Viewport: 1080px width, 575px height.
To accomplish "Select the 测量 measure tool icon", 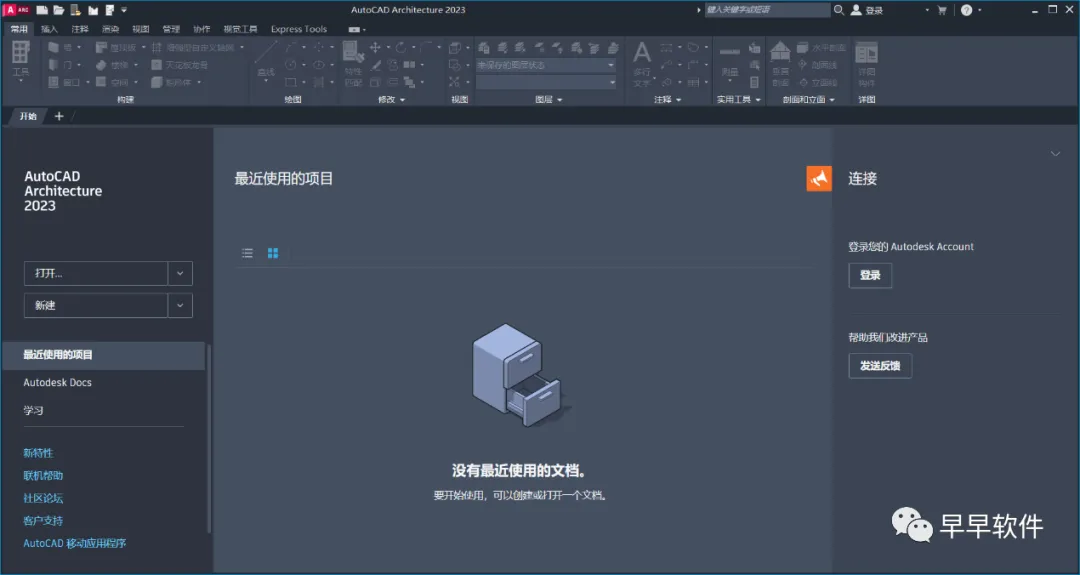I will 729,52.
